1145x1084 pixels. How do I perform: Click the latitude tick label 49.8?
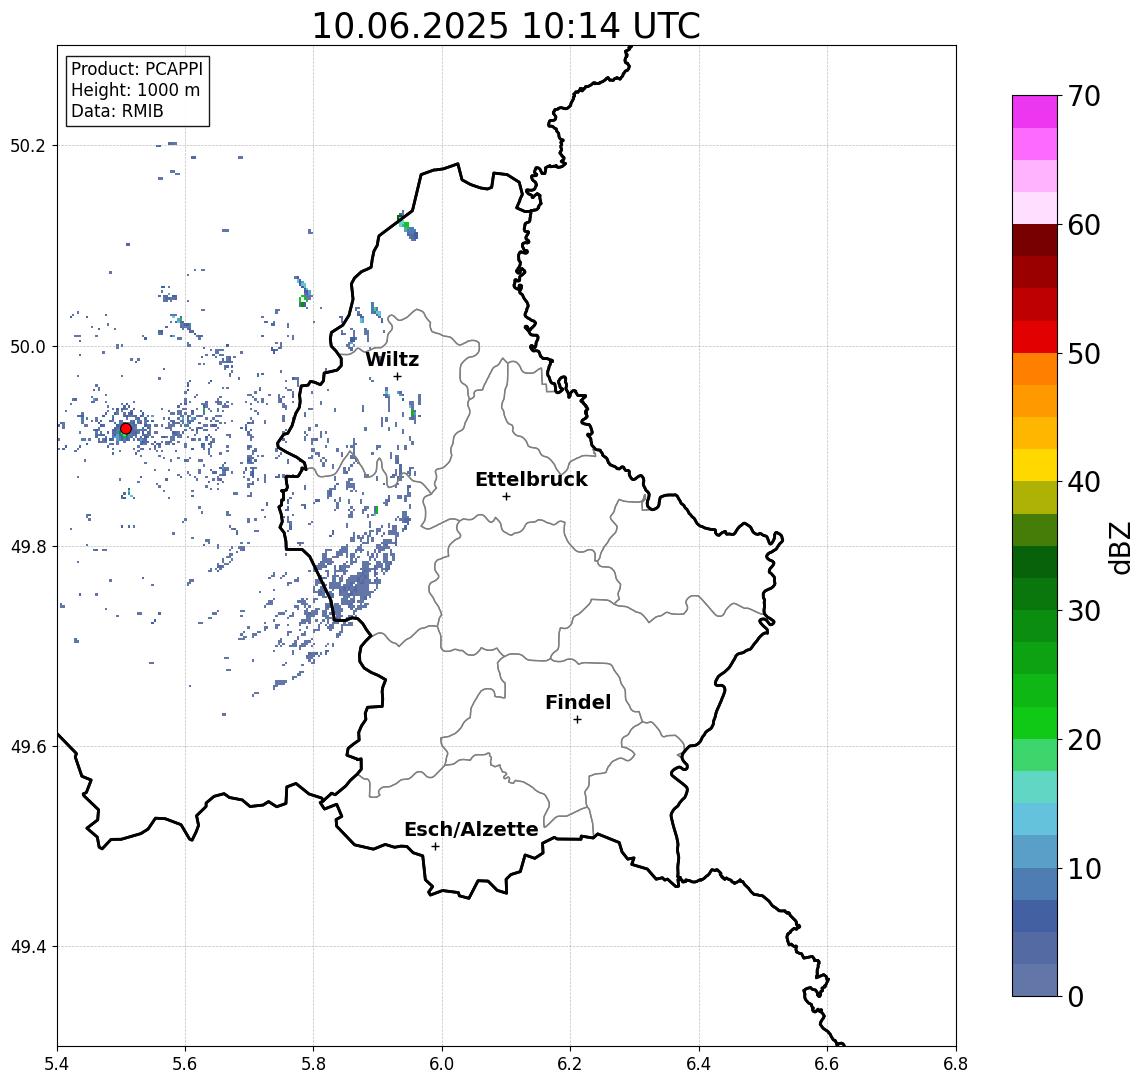click(x=28, y=546)
